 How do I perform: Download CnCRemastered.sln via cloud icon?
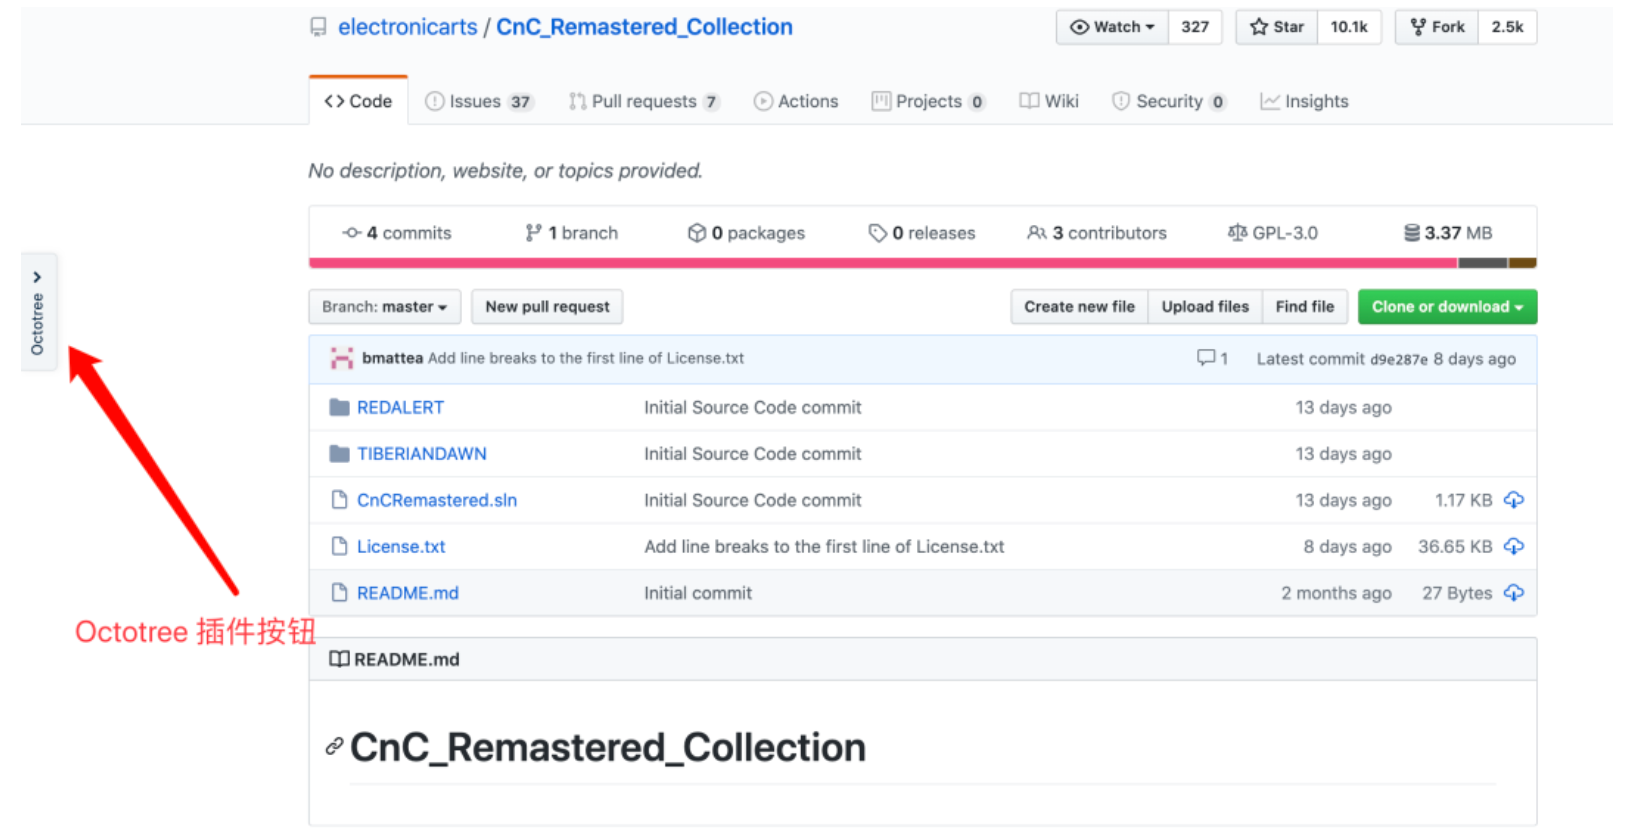[1514, 499]
